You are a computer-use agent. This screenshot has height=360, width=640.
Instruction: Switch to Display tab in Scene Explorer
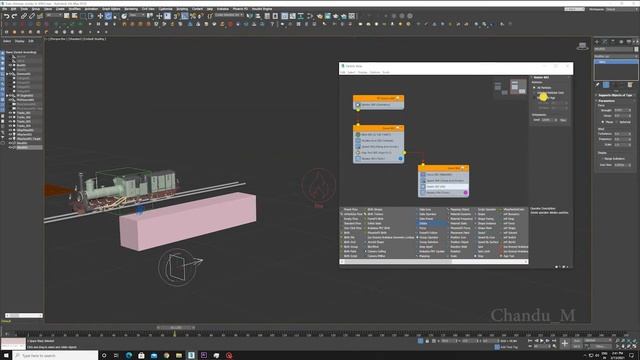20,41
